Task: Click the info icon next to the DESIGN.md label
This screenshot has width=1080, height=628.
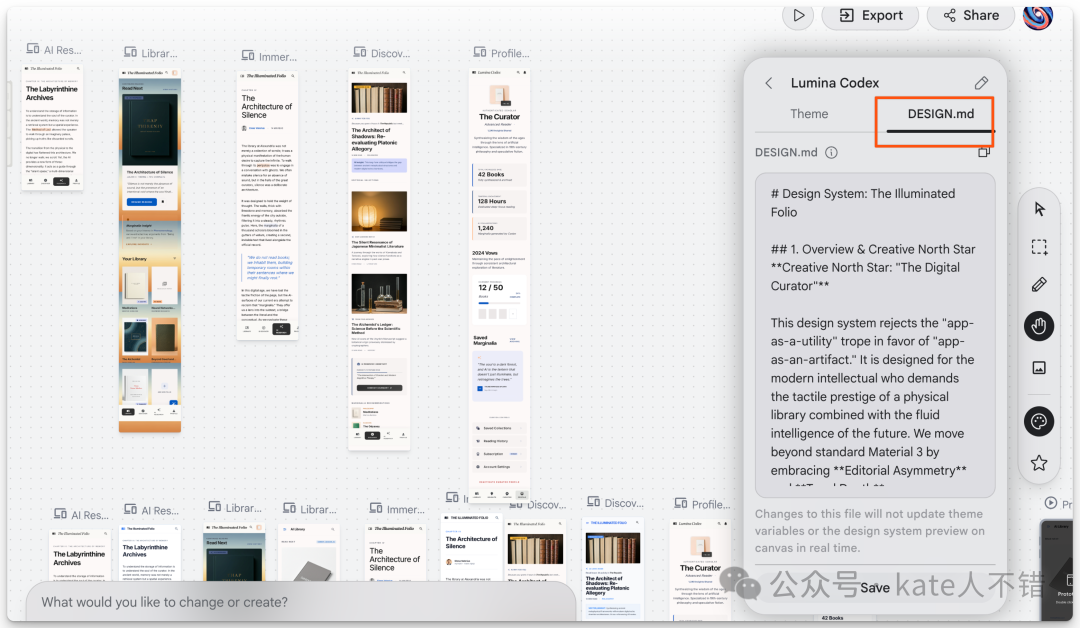Action: point(831,153)
